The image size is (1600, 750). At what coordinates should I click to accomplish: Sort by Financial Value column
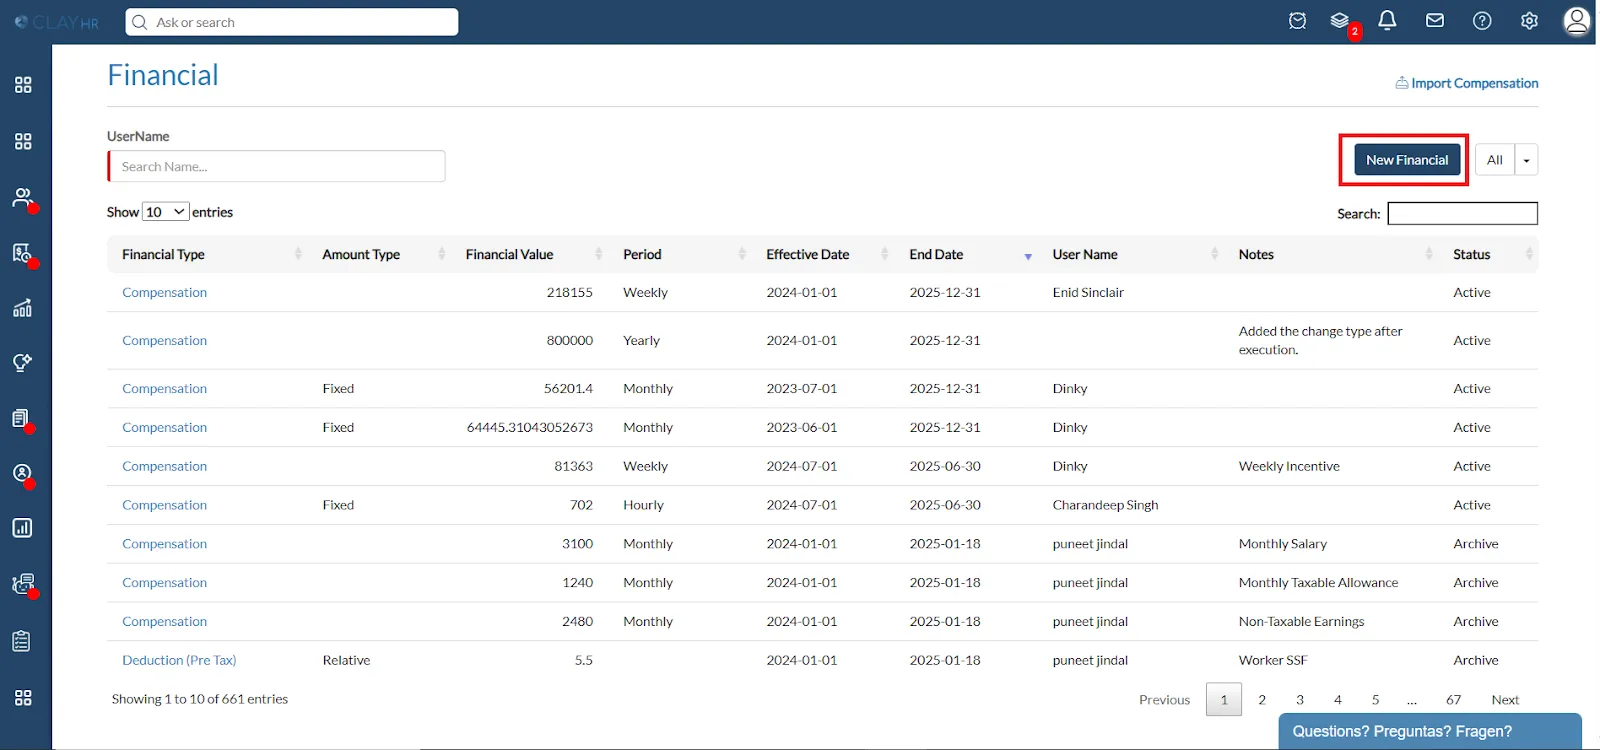[529, 254]
